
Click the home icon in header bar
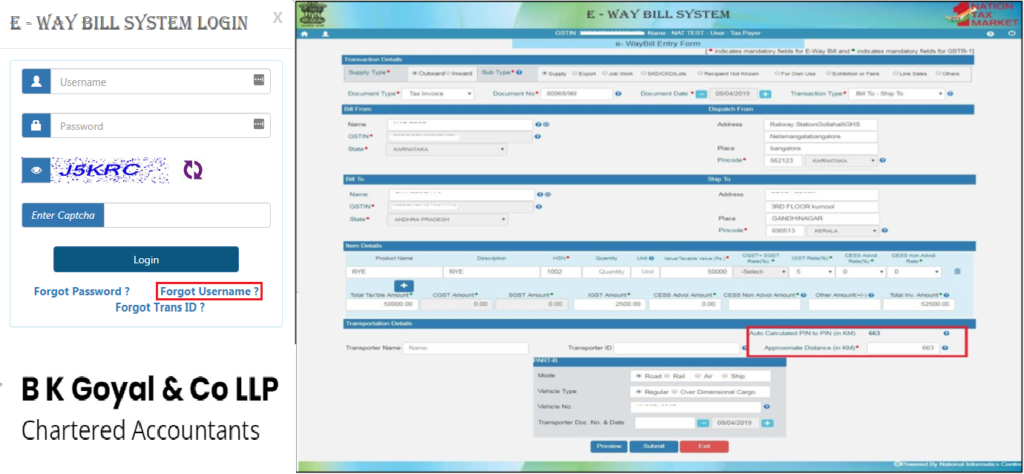(x=304, y=33)
